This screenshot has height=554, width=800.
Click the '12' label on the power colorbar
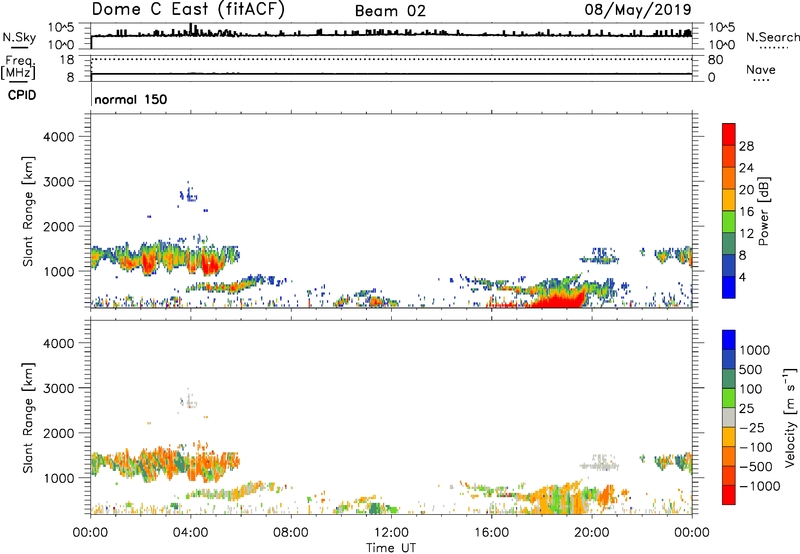coord(746,234)
